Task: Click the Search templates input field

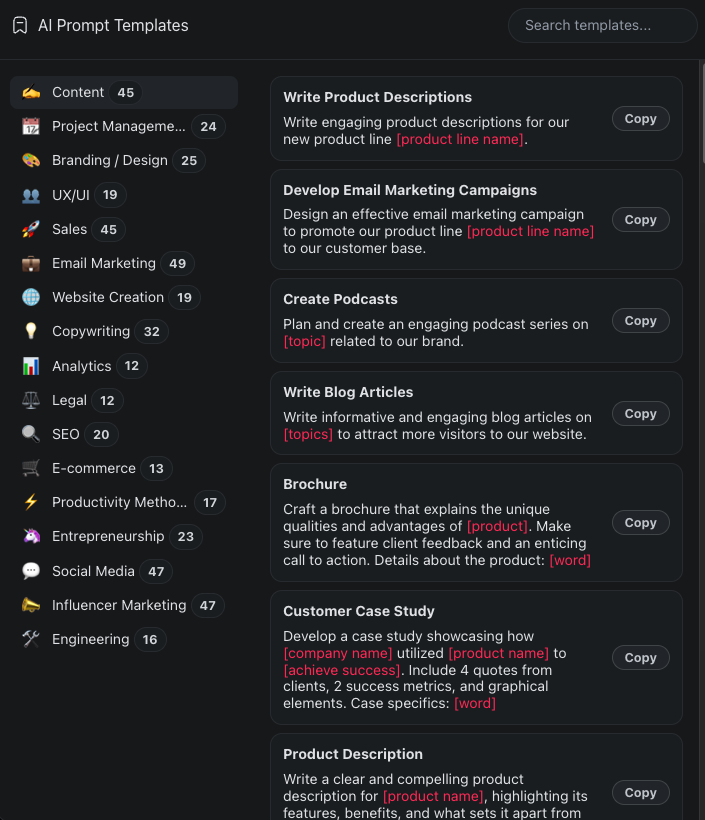Action: (602, 26)
